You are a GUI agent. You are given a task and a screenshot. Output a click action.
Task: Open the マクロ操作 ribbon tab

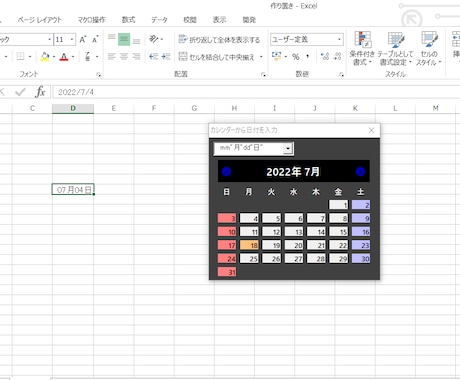click(x=91, y=20)
